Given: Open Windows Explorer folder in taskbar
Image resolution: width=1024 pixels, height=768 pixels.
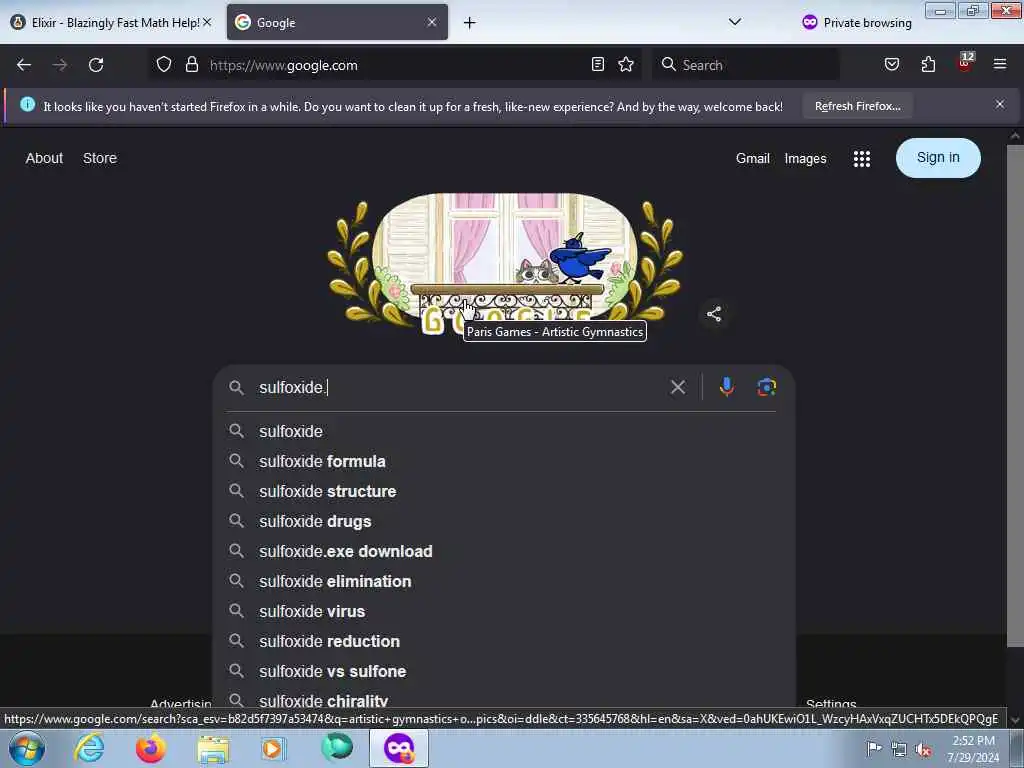Looking at the screenshot, I should tap(213, 749).
